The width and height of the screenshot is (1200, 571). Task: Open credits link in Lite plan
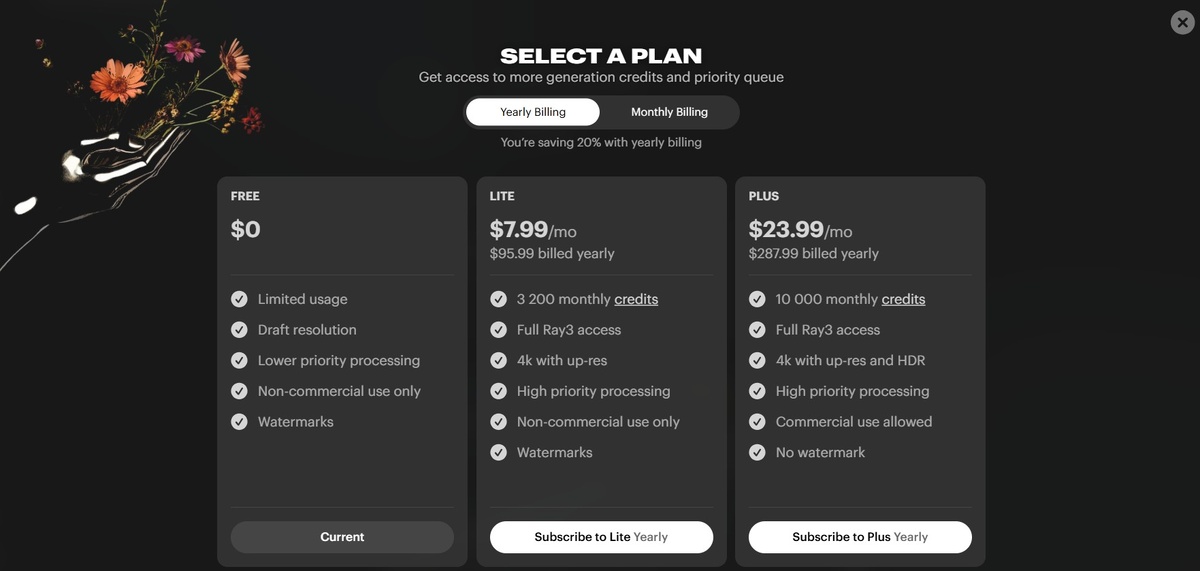point(636,299)
